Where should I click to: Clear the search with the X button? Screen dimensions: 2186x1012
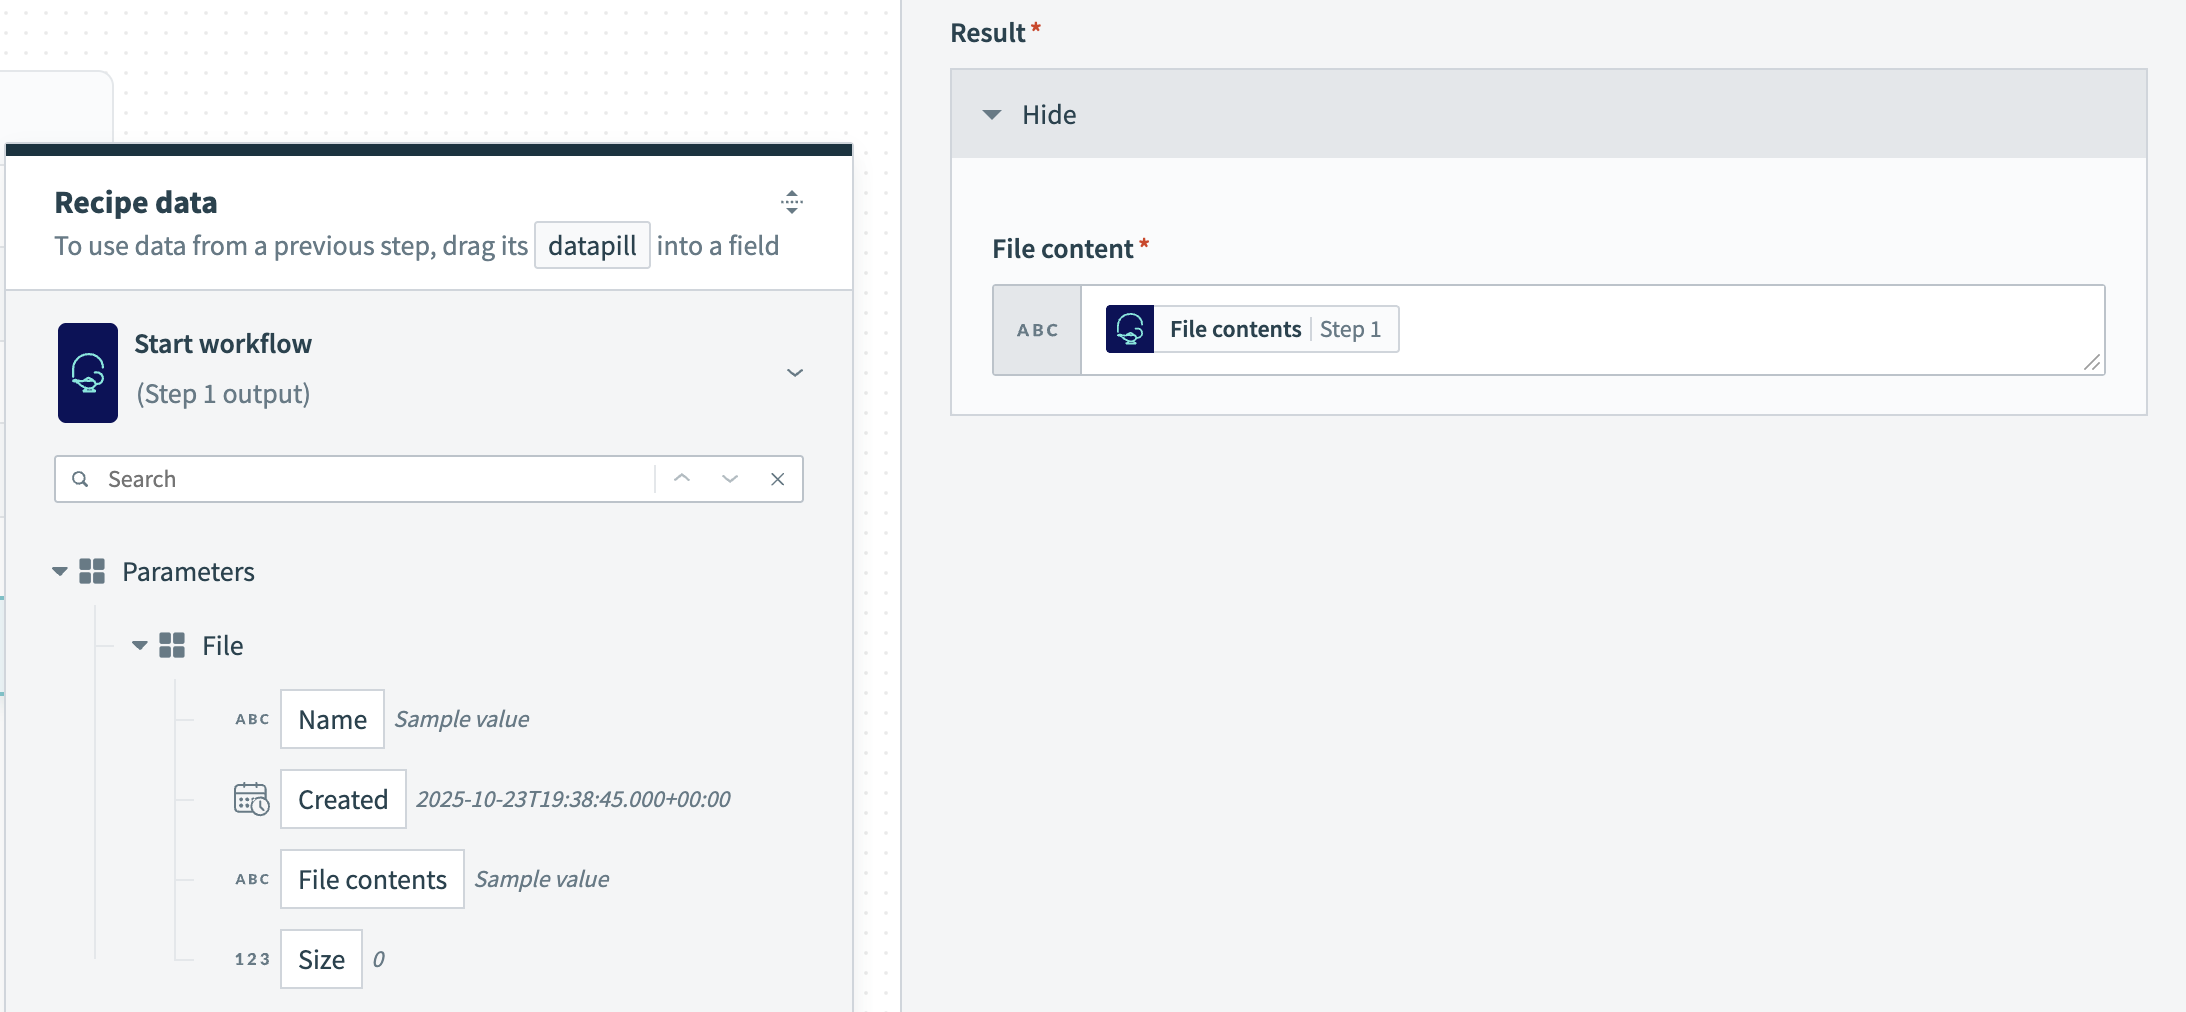click(x=778, y=478)
